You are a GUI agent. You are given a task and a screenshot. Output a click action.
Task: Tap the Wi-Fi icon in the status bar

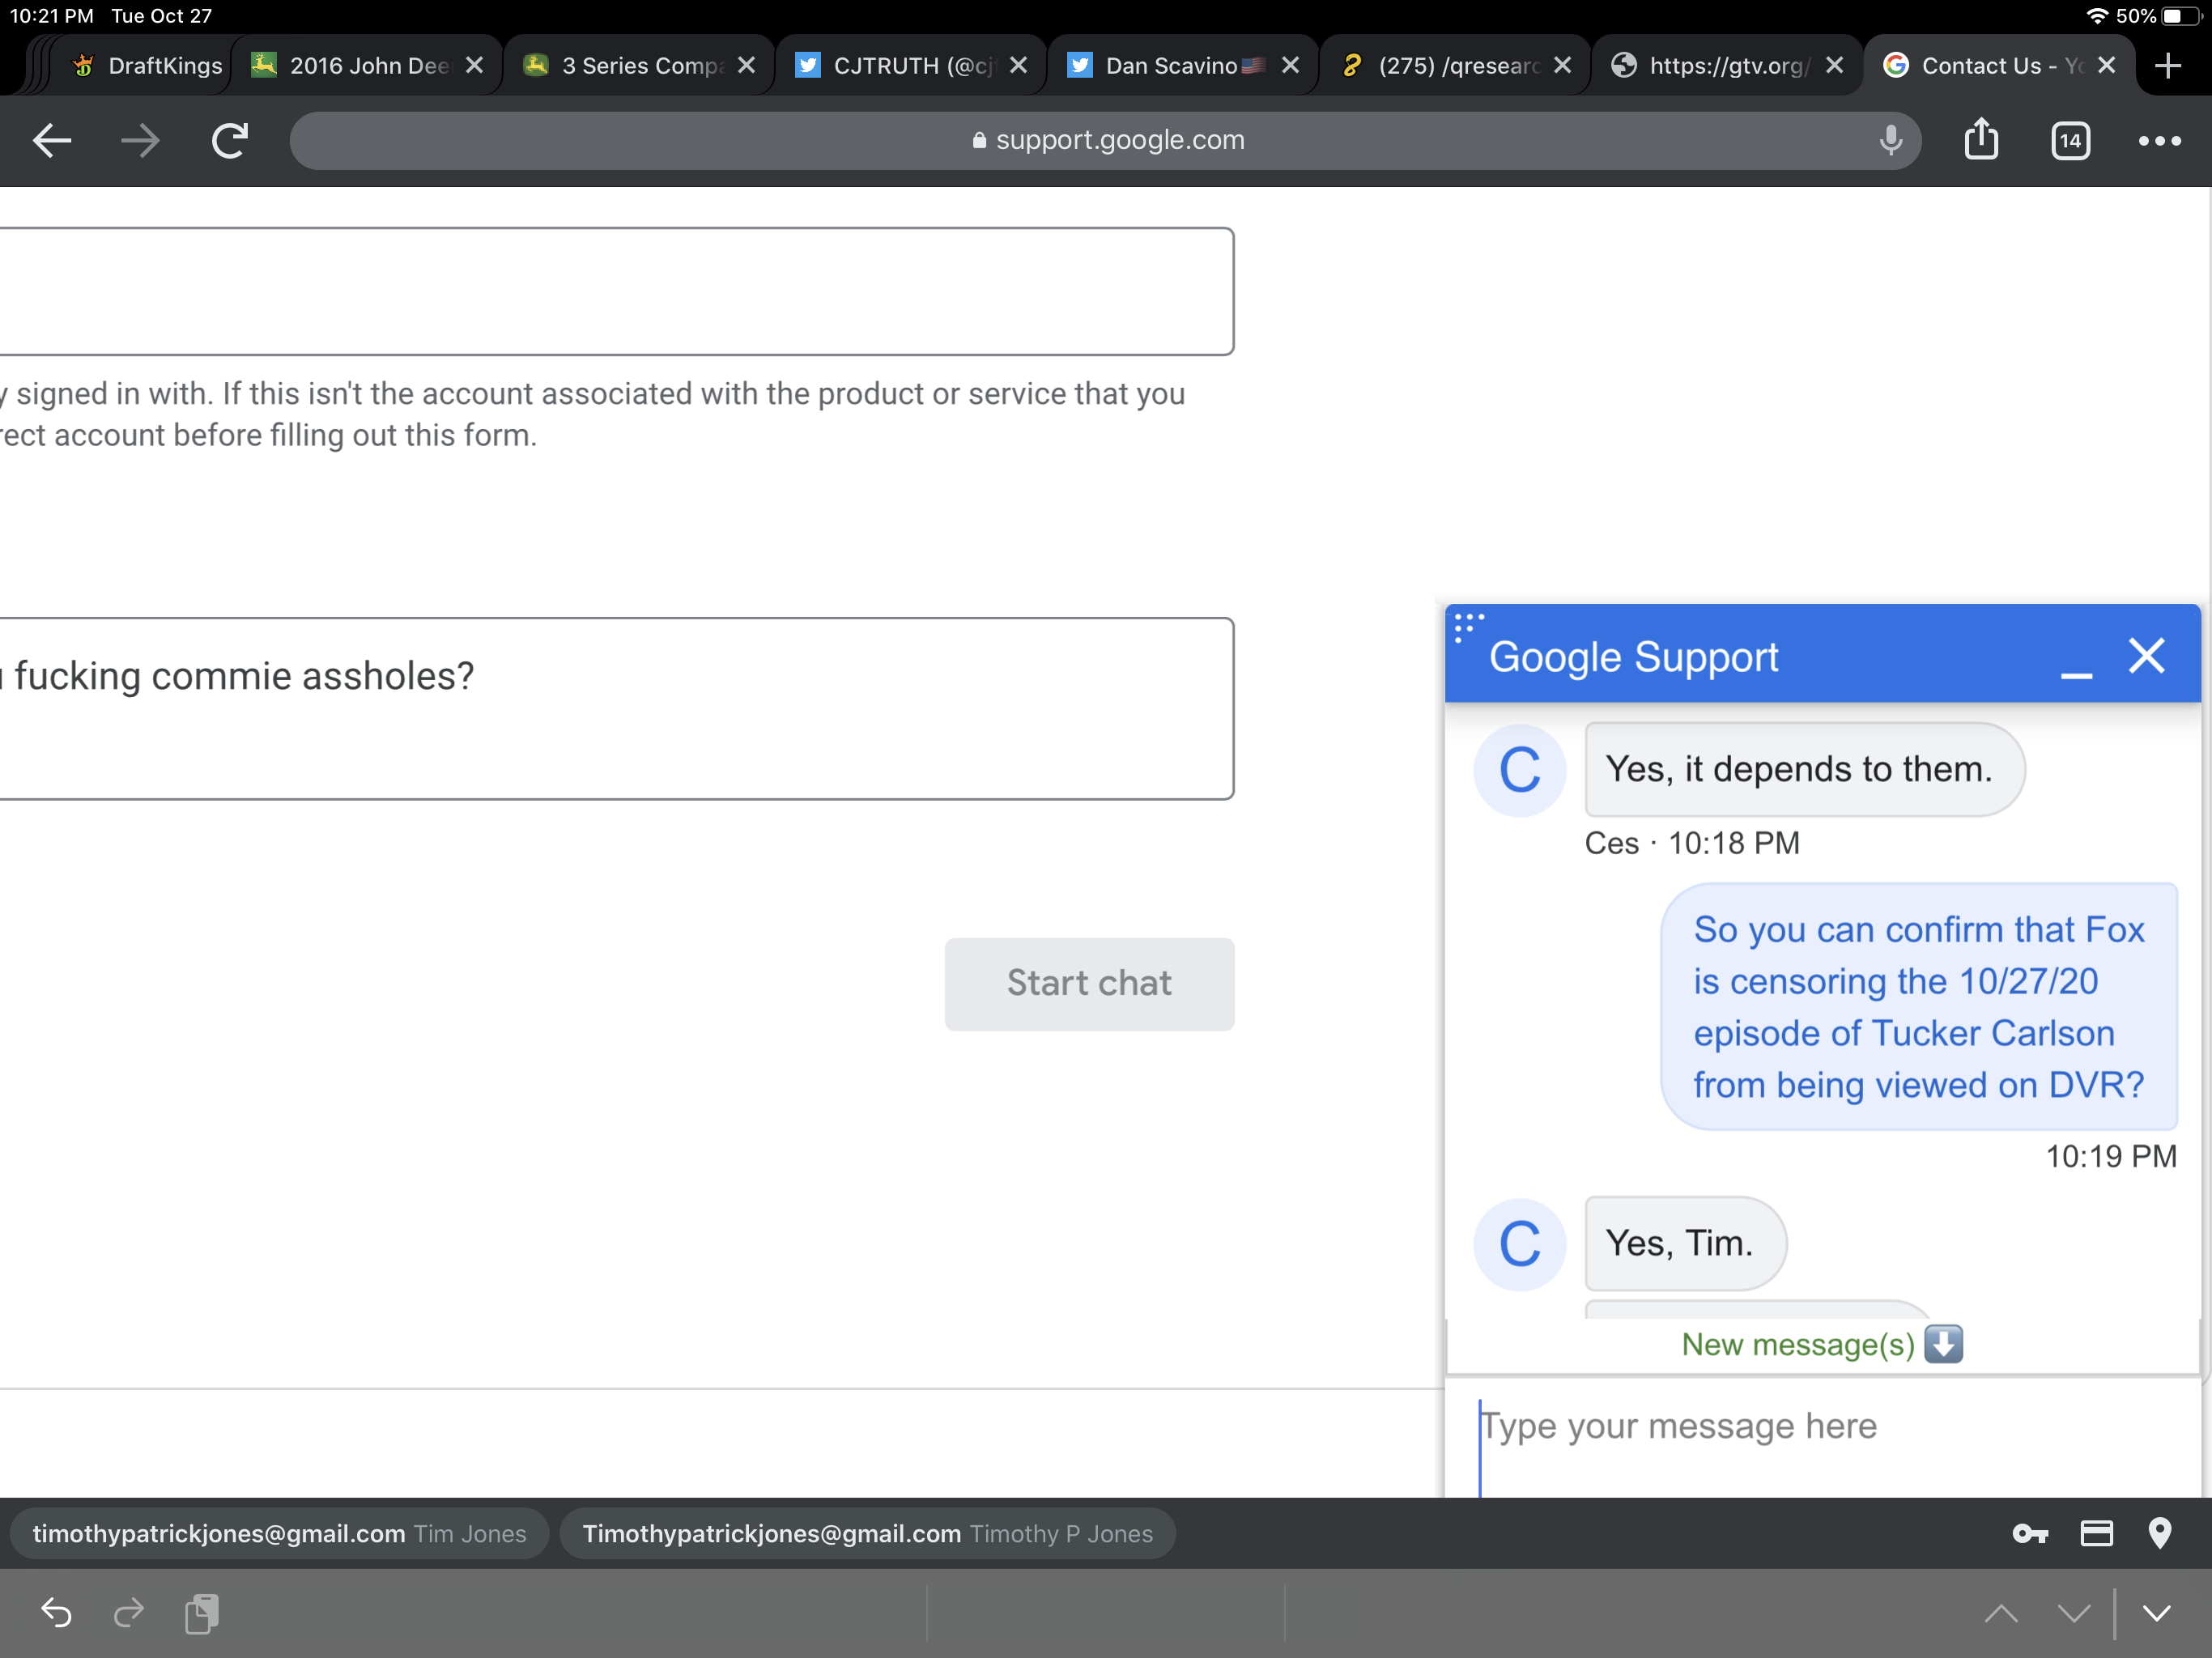(x=2097, y=16)
